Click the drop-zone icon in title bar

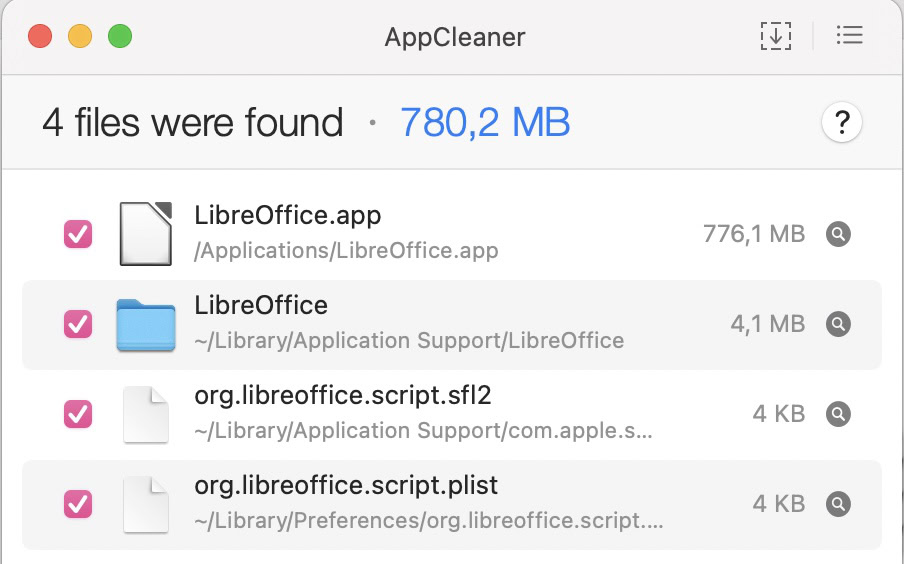[x=776, y=37]
